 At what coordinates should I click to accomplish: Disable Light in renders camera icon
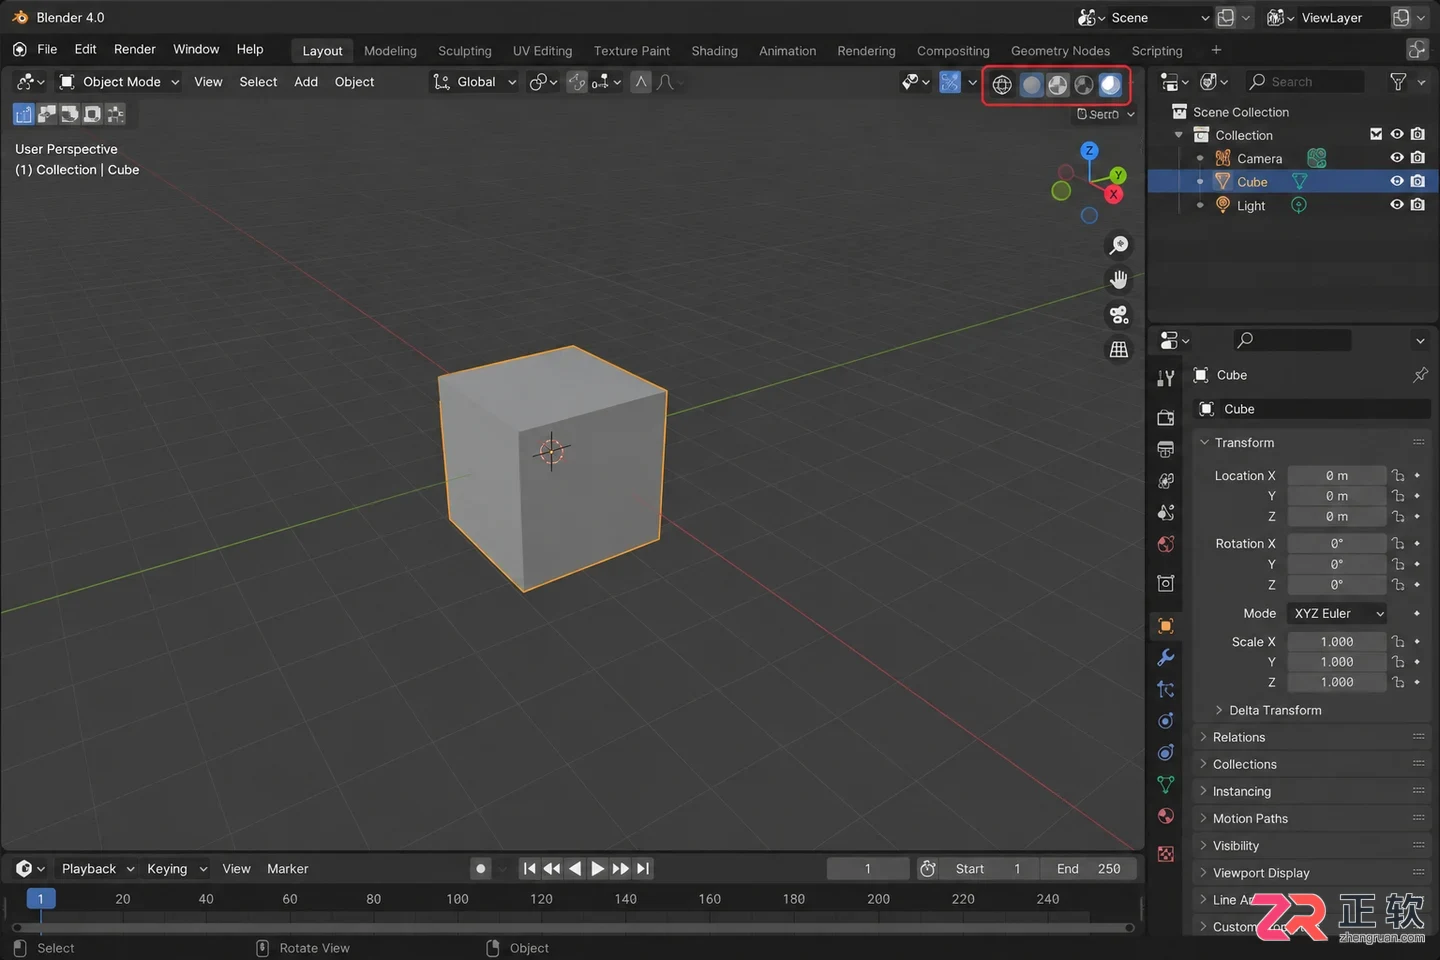[1418, 205]
